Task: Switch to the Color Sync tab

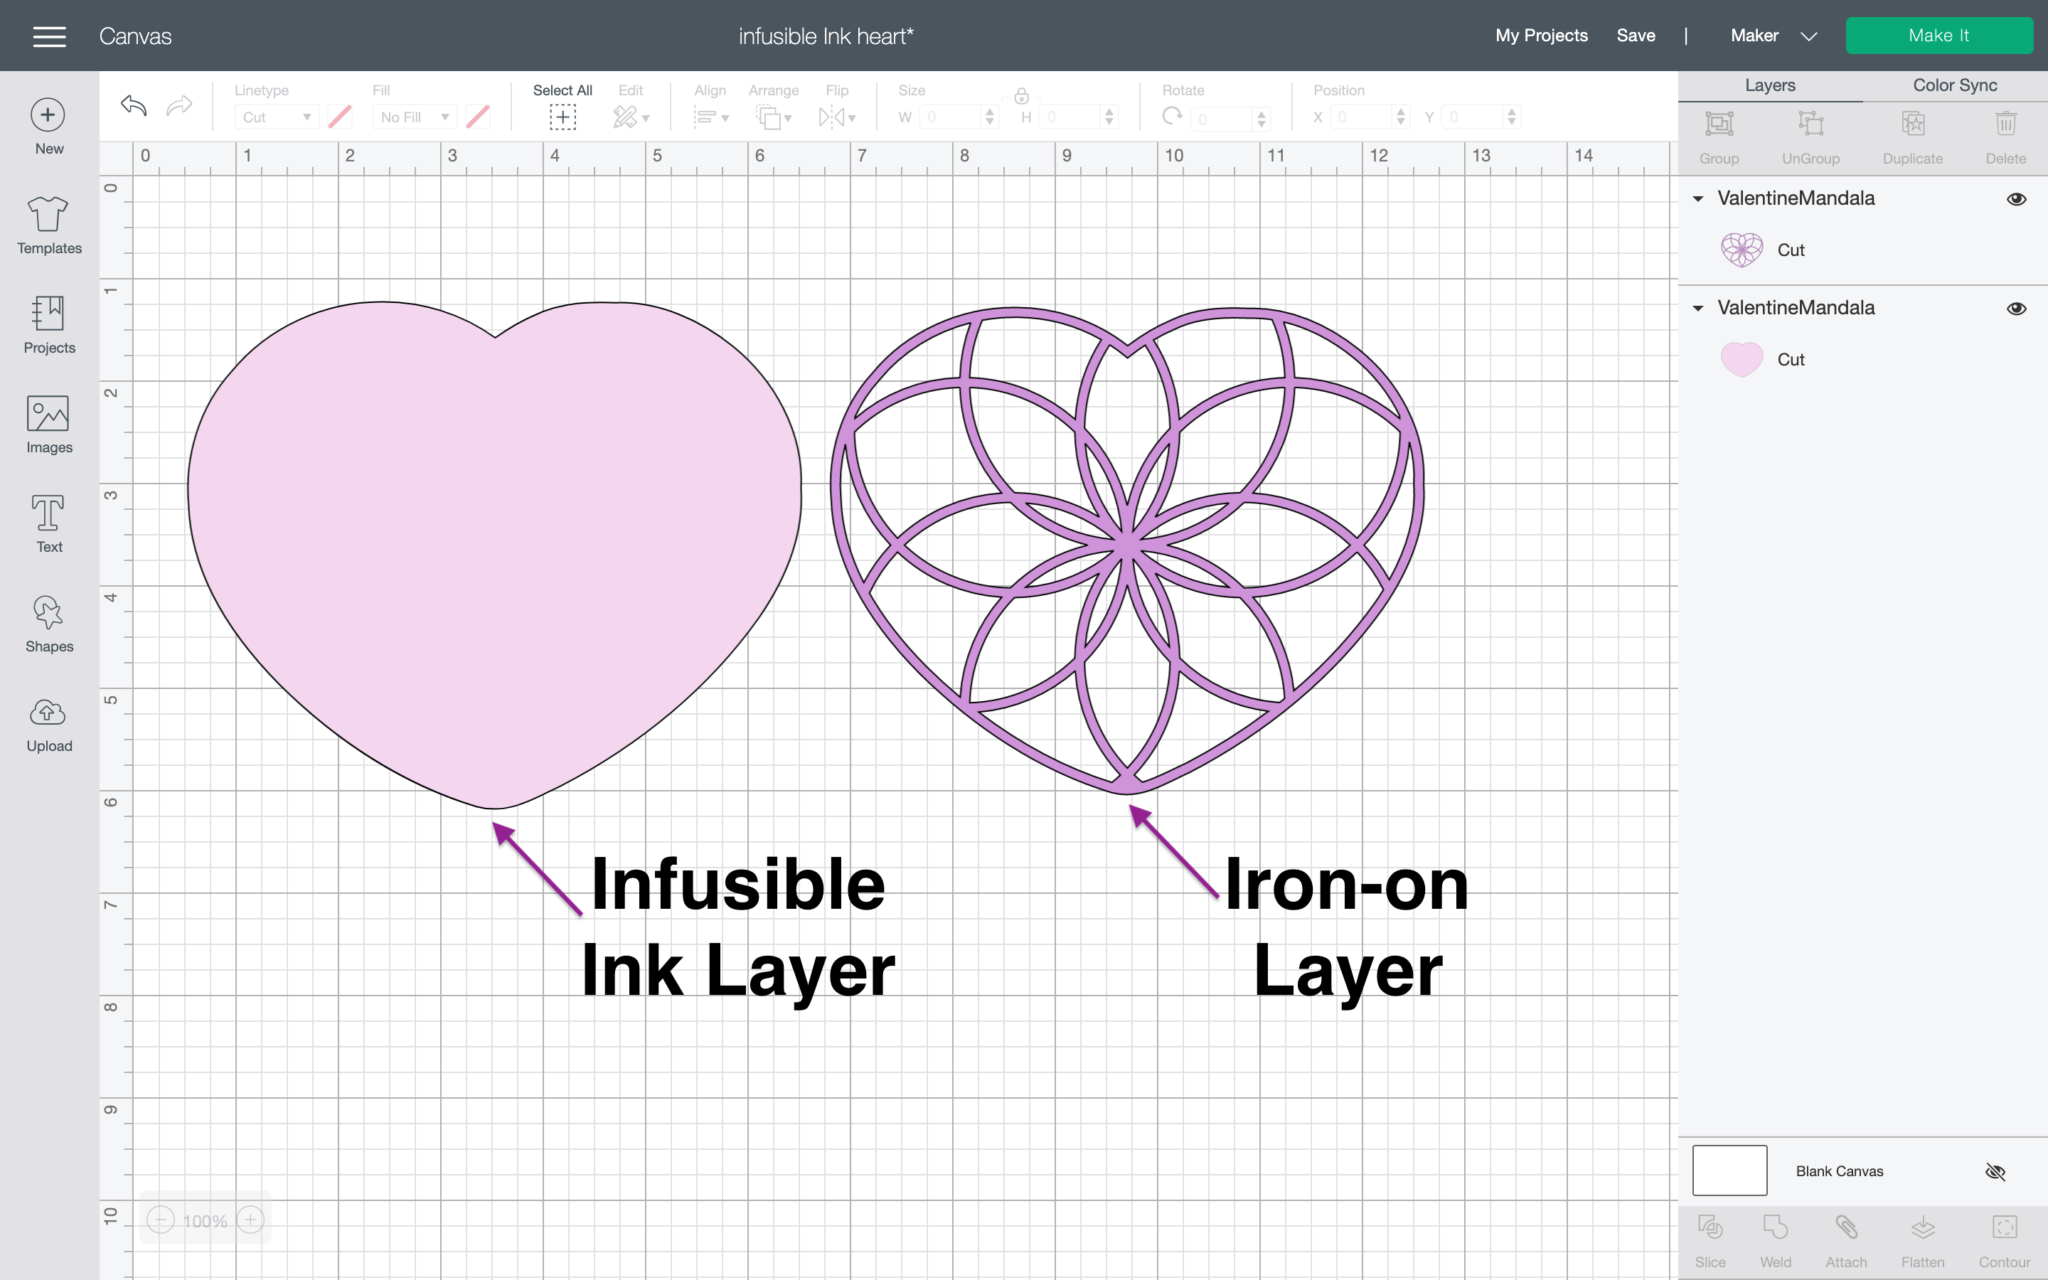Action: pos(1953,85)
